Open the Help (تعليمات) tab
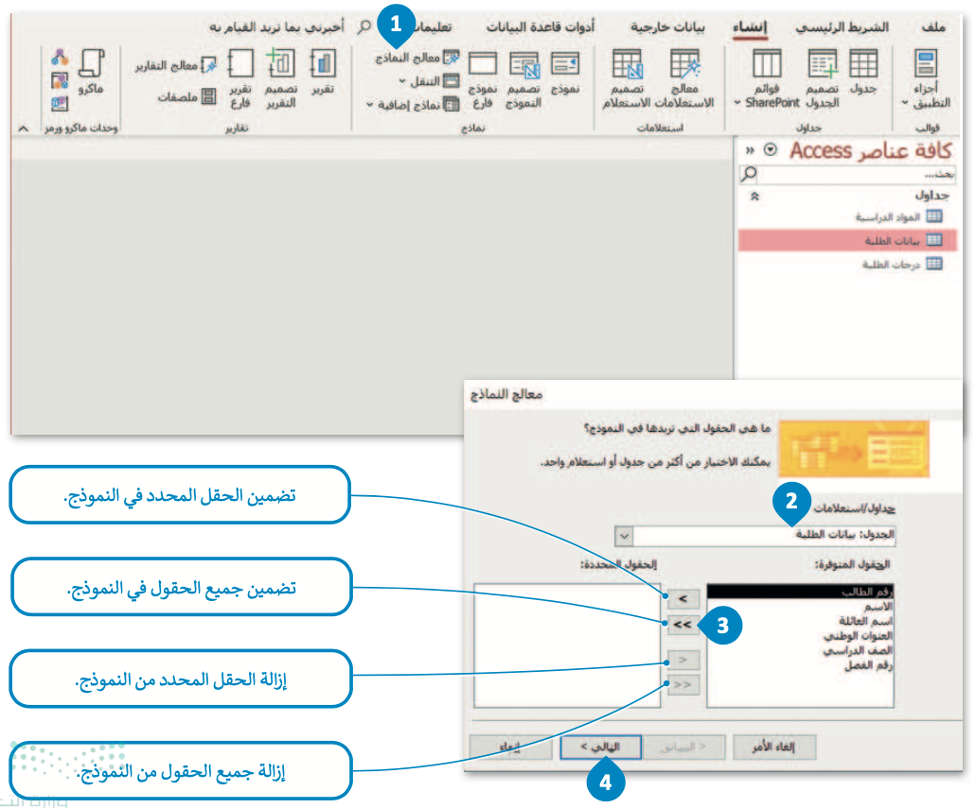 434,27
